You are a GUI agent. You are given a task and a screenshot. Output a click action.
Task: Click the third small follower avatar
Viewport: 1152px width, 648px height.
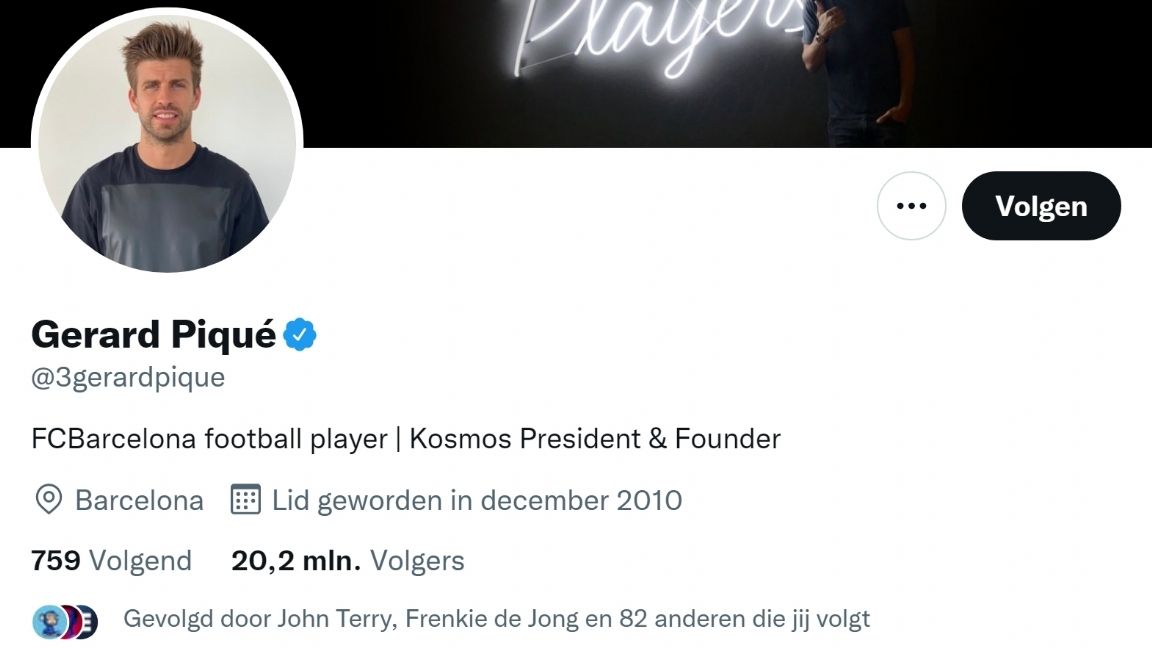click(x=87, y=621)
